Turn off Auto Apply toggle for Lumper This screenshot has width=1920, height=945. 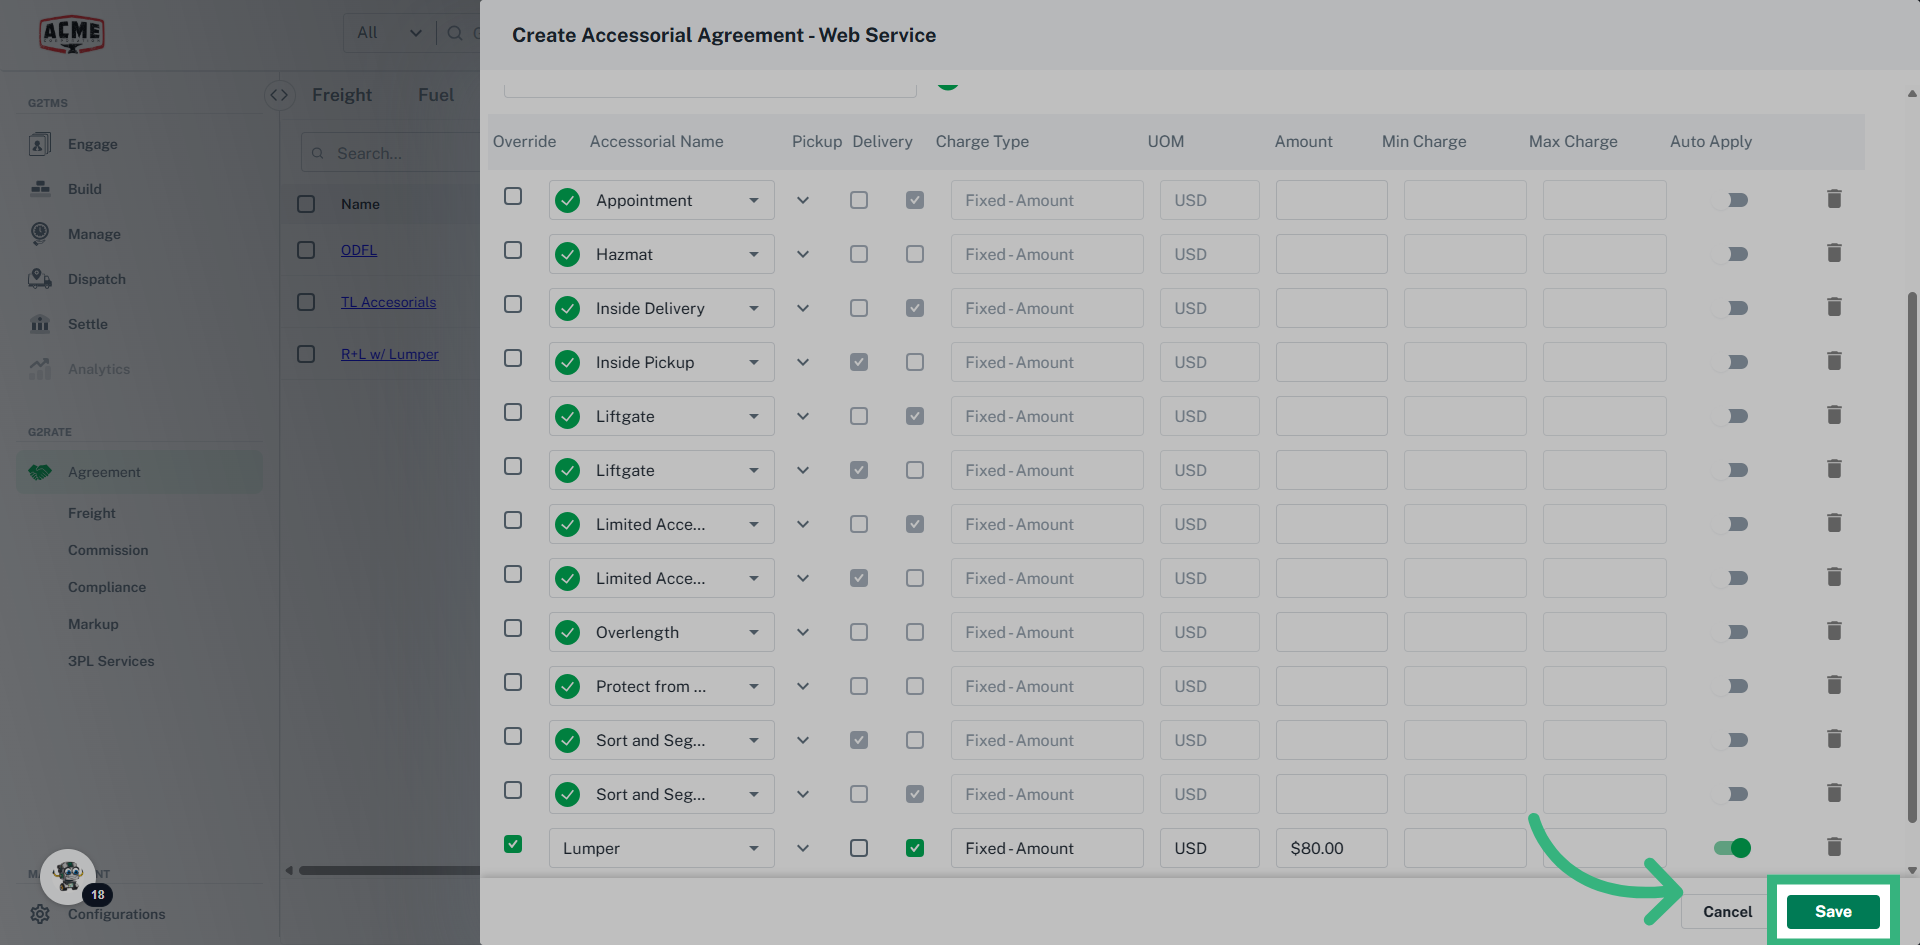point(1732,848)
